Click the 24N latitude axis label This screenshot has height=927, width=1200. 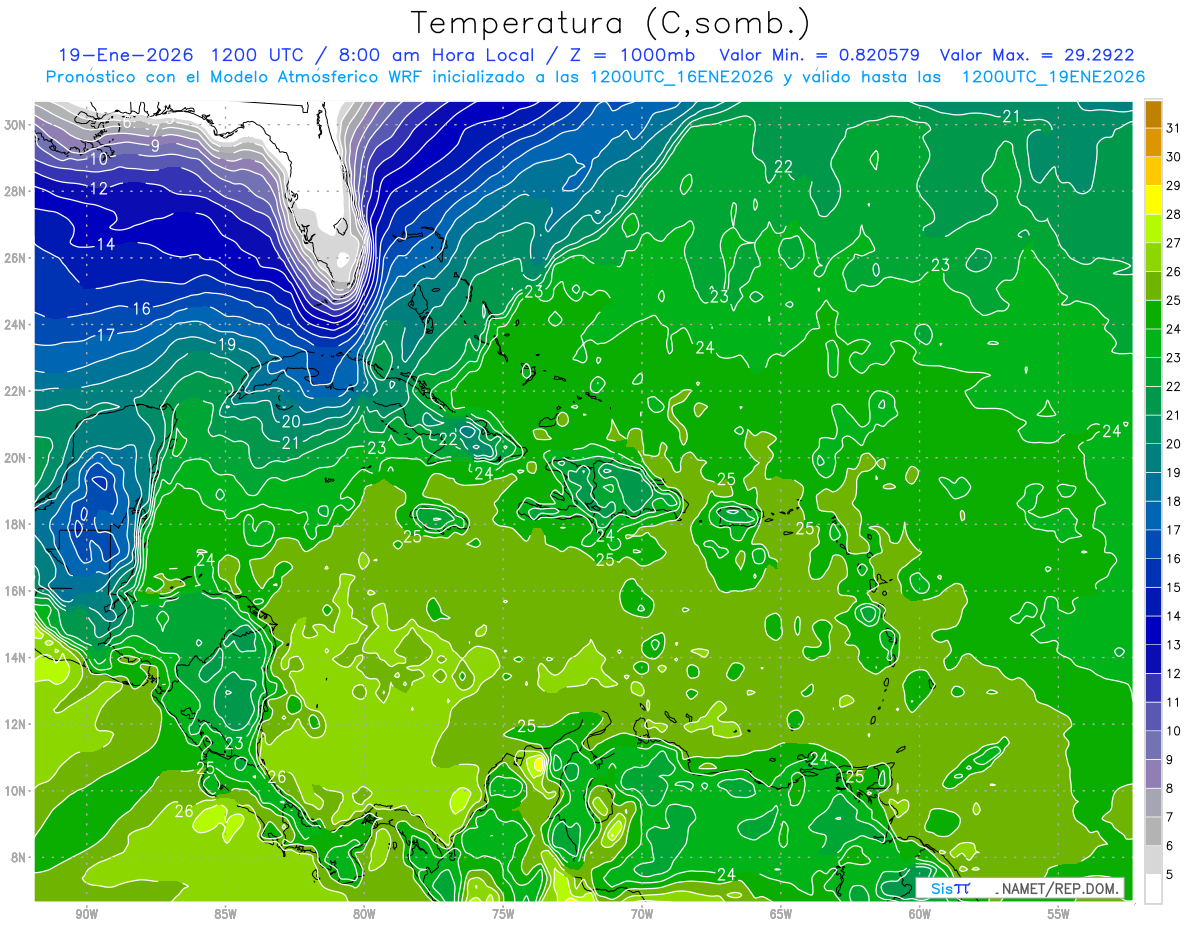click(15, 325)
